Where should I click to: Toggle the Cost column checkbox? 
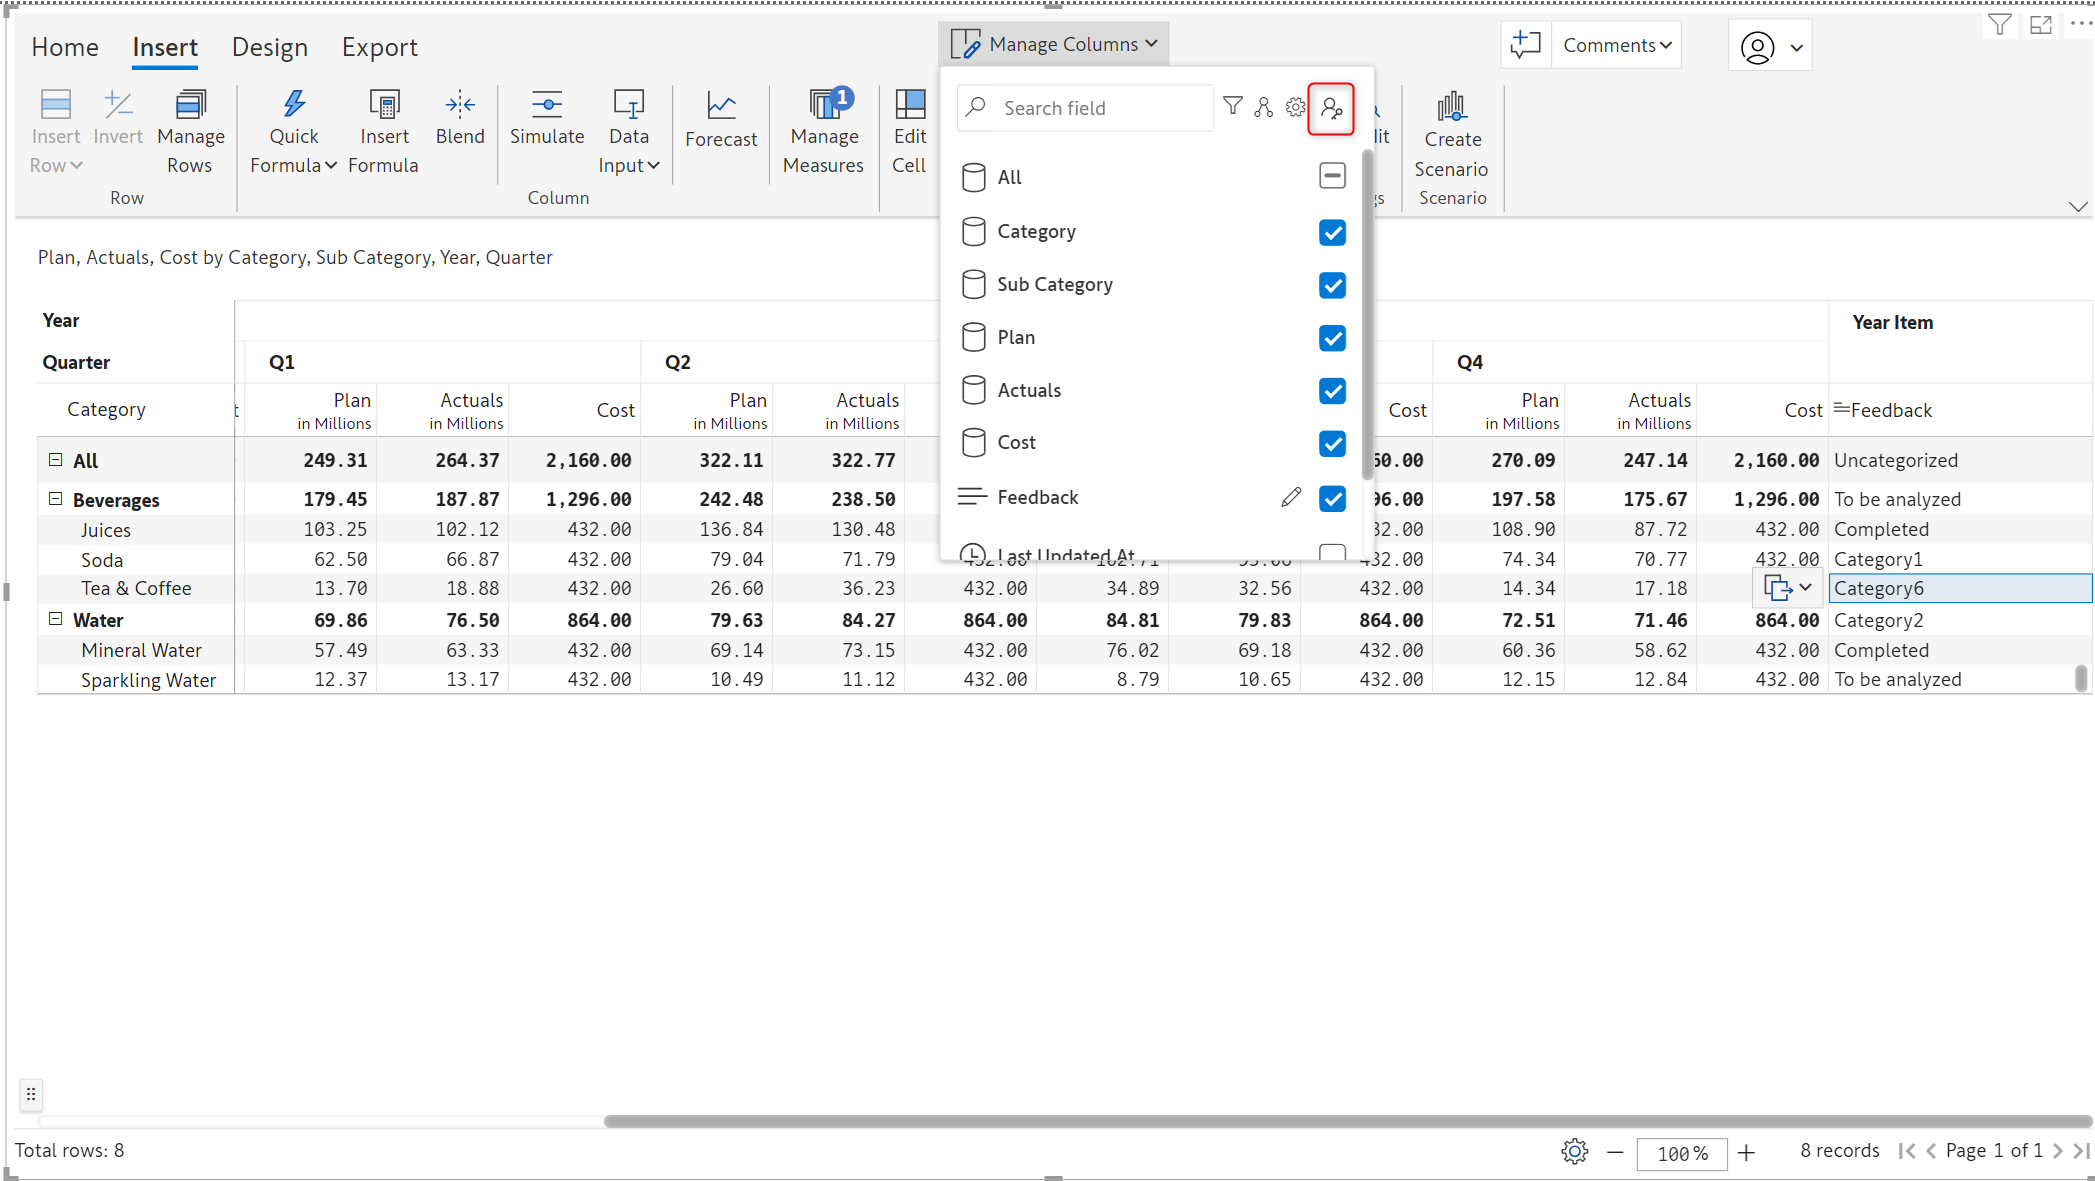(1332, 443)
